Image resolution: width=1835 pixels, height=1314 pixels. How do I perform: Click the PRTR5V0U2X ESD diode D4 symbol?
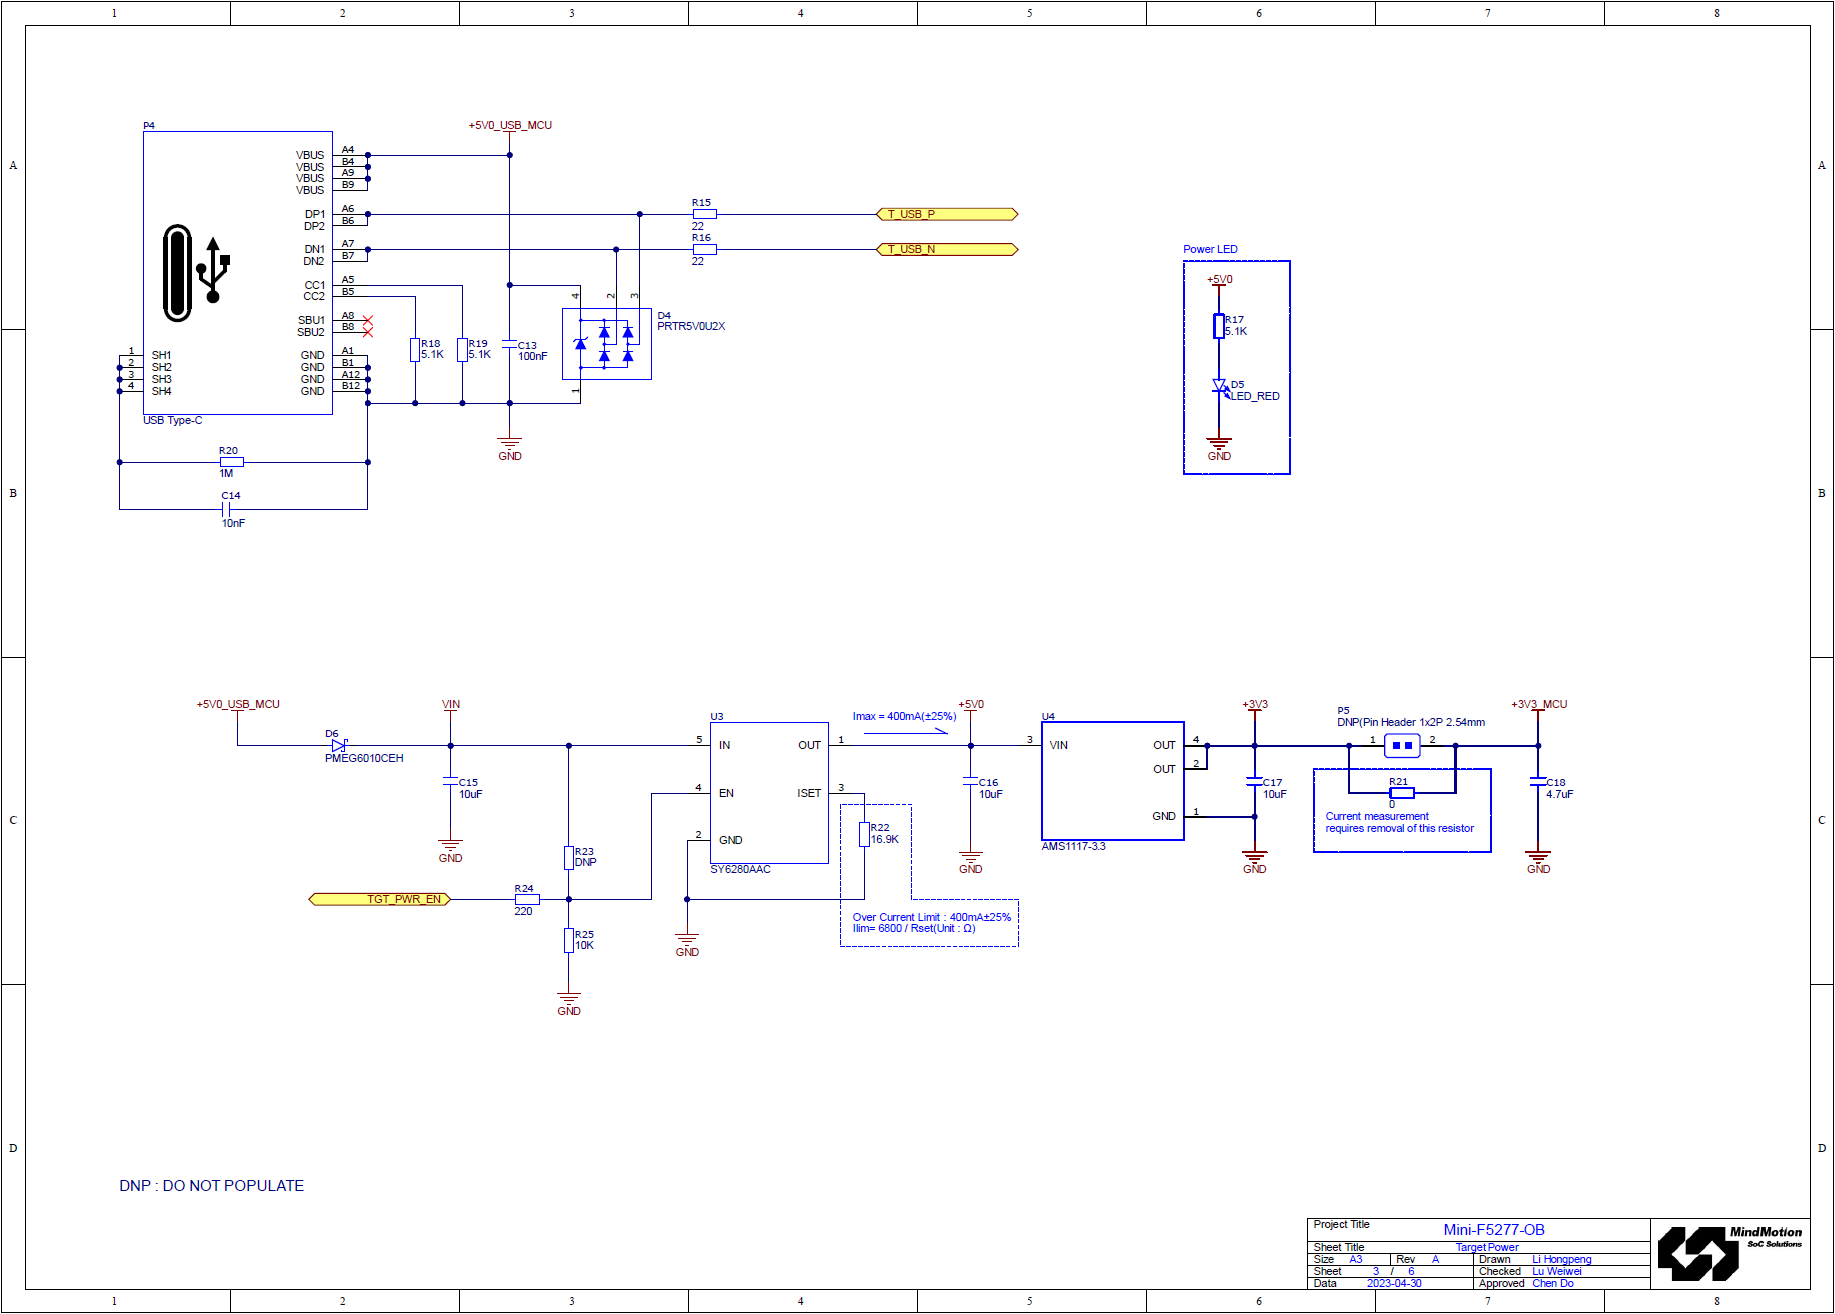tap(605, 345)
